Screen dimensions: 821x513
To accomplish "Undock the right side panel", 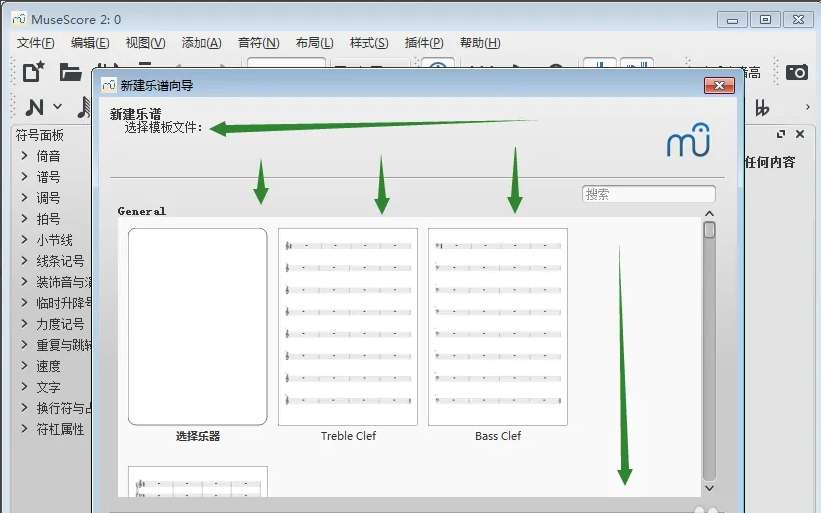I will coord(781,134).
